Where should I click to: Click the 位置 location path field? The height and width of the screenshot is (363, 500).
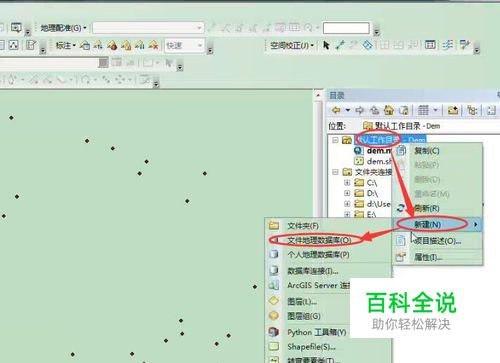(429, 126)
